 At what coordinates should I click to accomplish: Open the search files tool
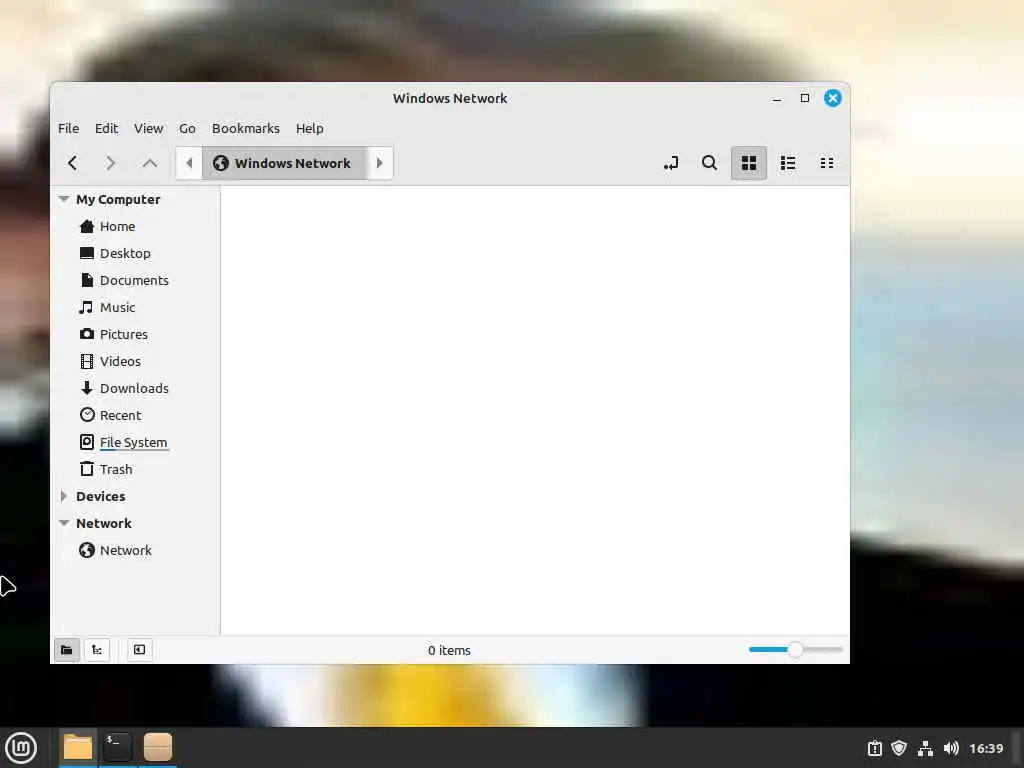coord(709,163)
